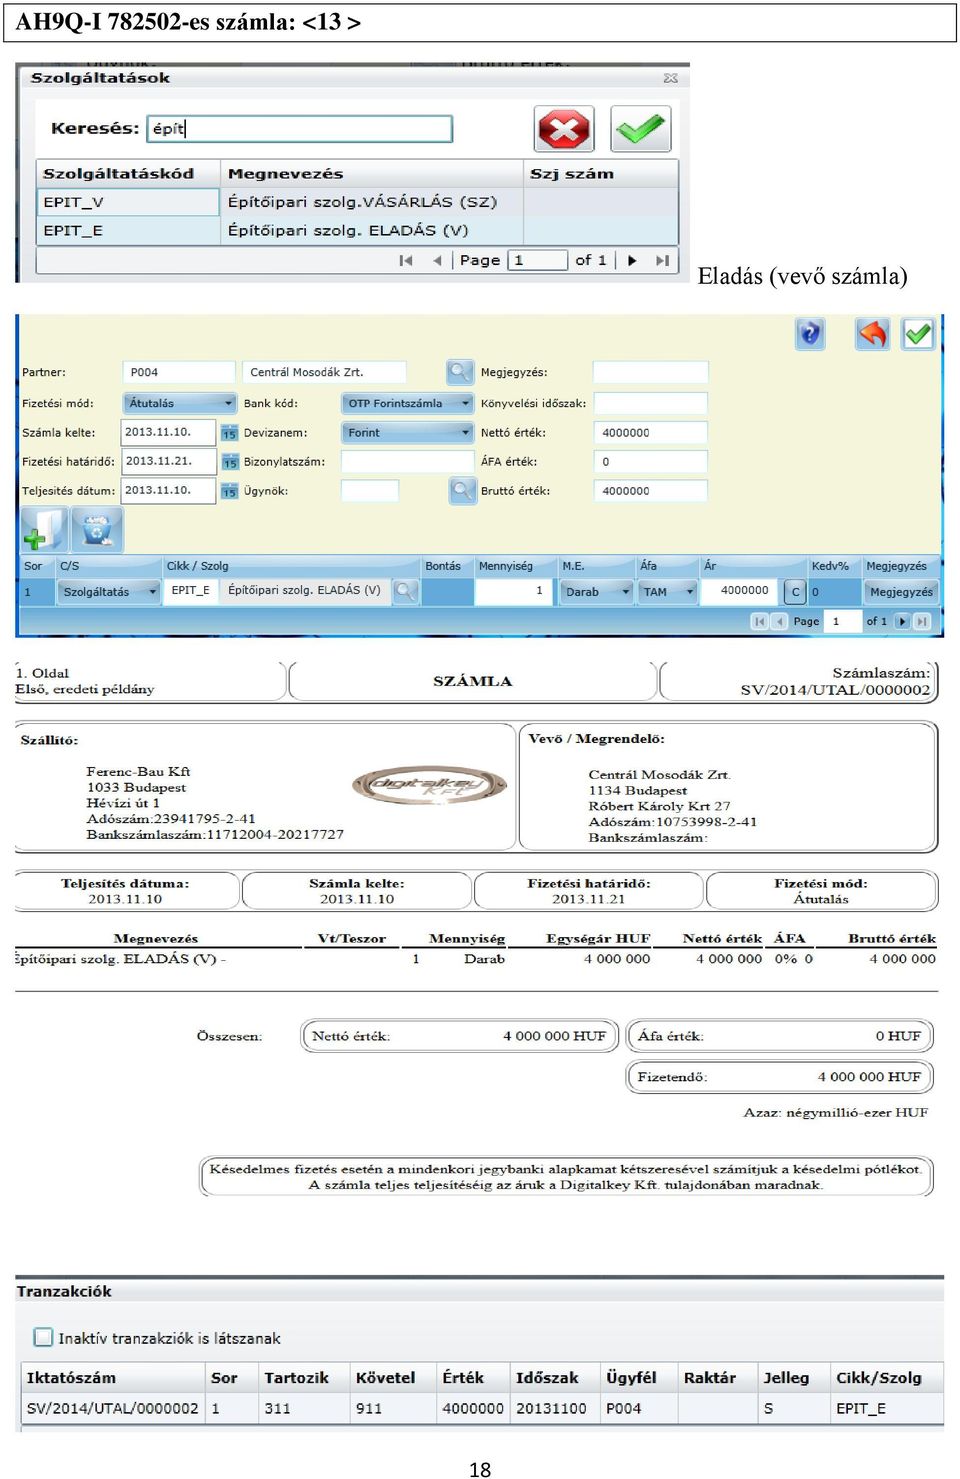
Task: Open help with the blue question mark icon
Action: click(x=810, y=334)
